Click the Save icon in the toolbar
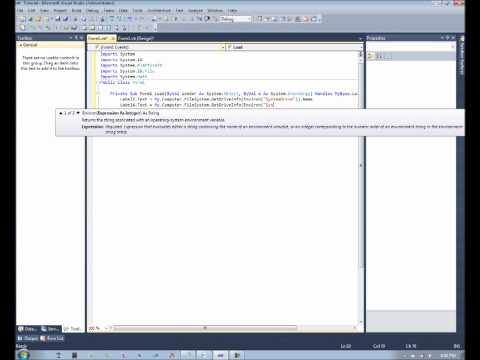This screenshot has height=360, width=480. click(x=58, y=19)
